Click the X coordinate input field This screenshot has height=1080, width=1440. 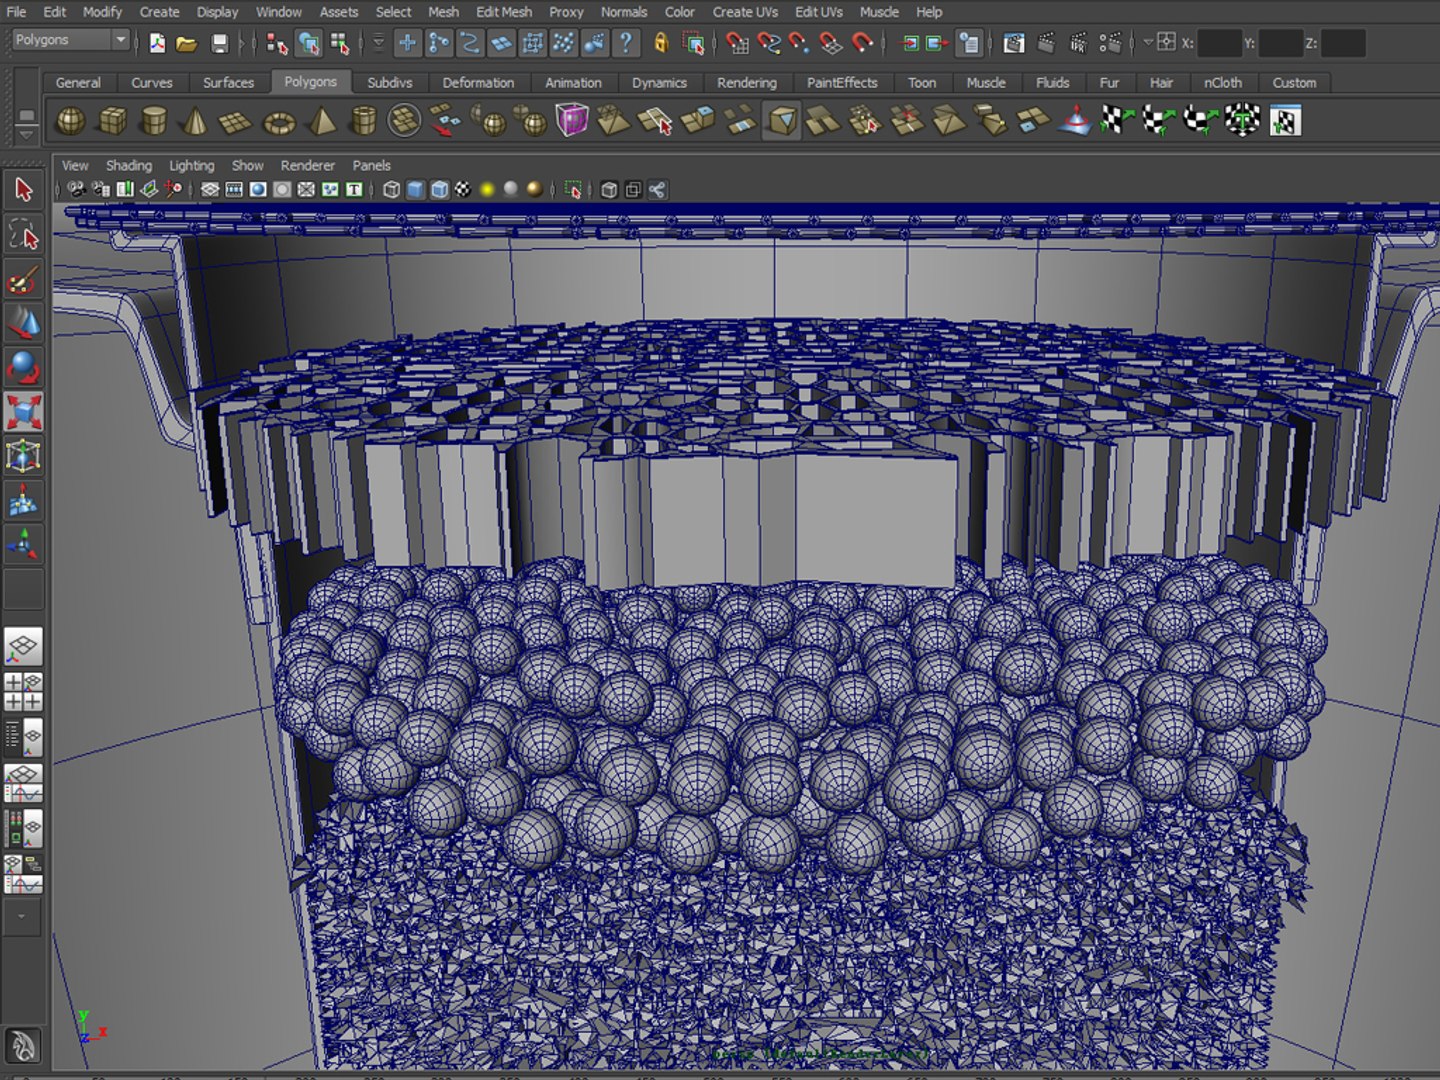click(1219, 43)
